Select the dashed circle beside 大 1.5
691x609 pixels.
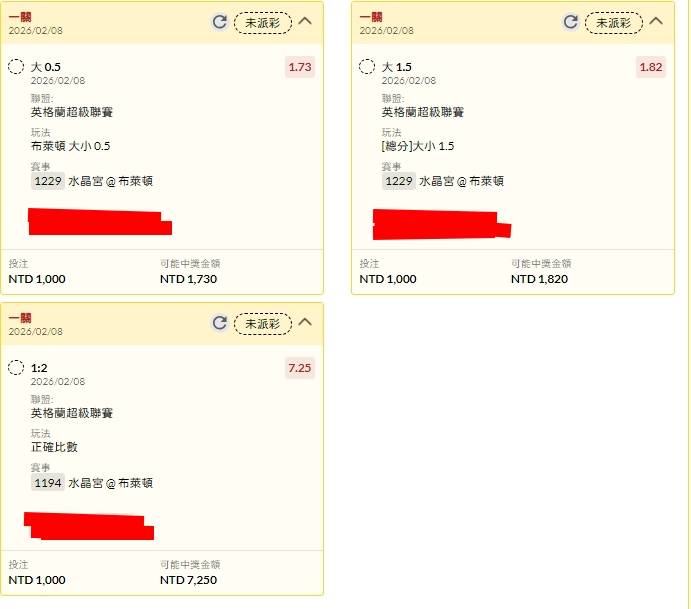point(367,67)
